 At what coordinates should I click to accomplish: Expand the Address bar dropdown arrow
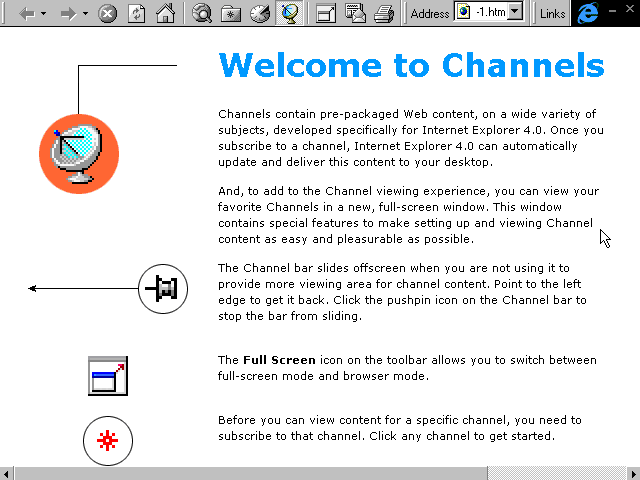tap(516, 12)
